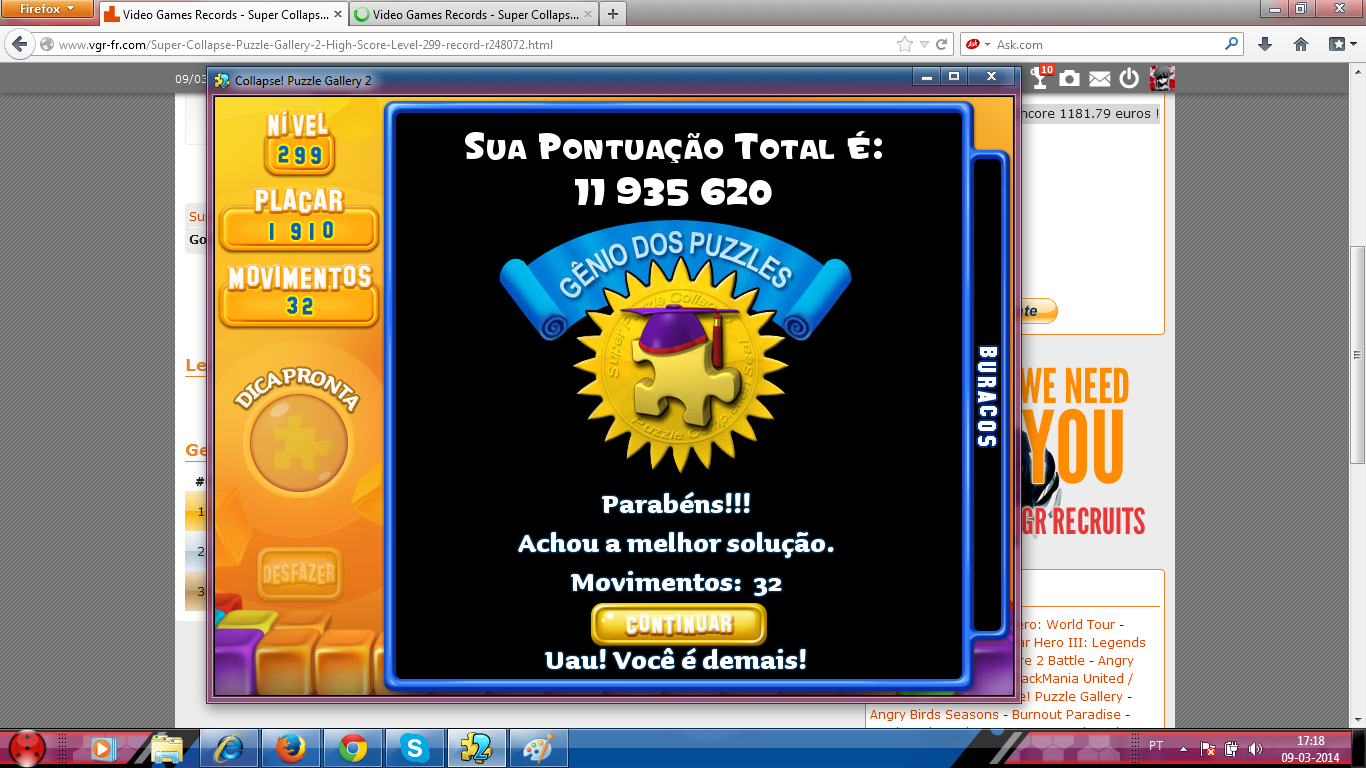
Task: Bookmark this page with star icon
Action: tap(904, 44)
